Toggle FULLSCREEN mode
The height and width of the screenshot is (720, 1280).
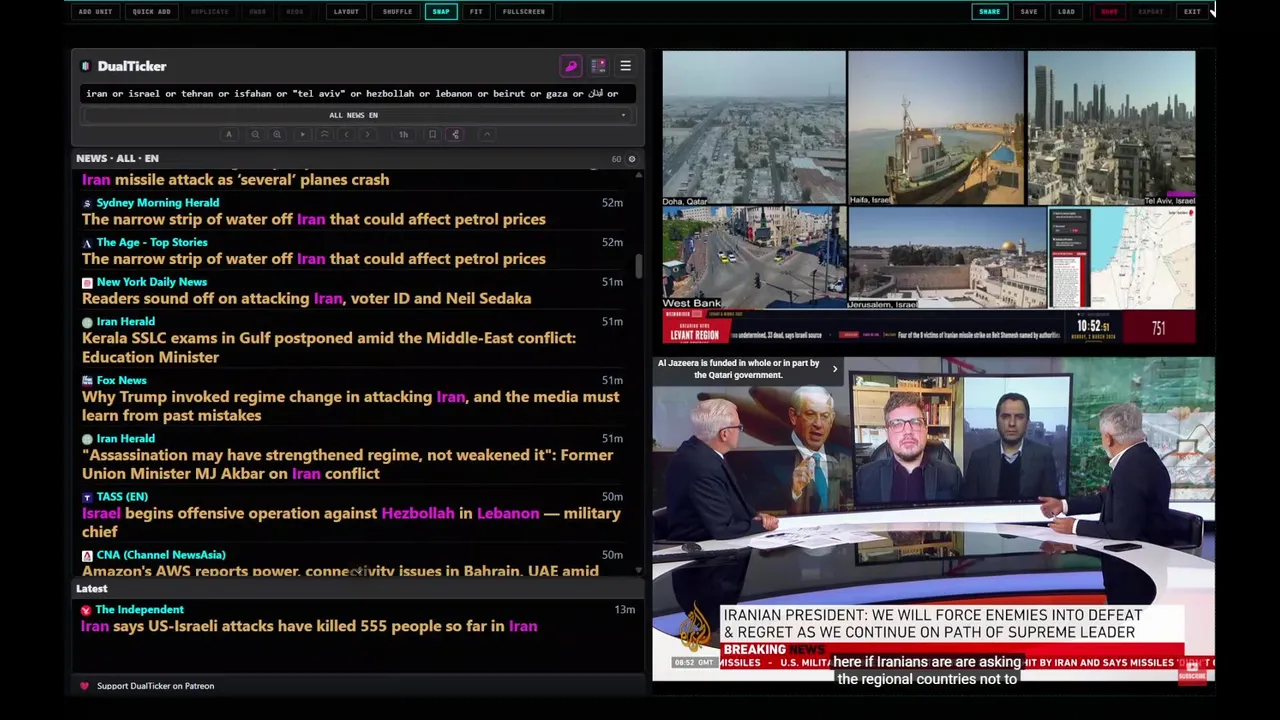tap(524, 12)
